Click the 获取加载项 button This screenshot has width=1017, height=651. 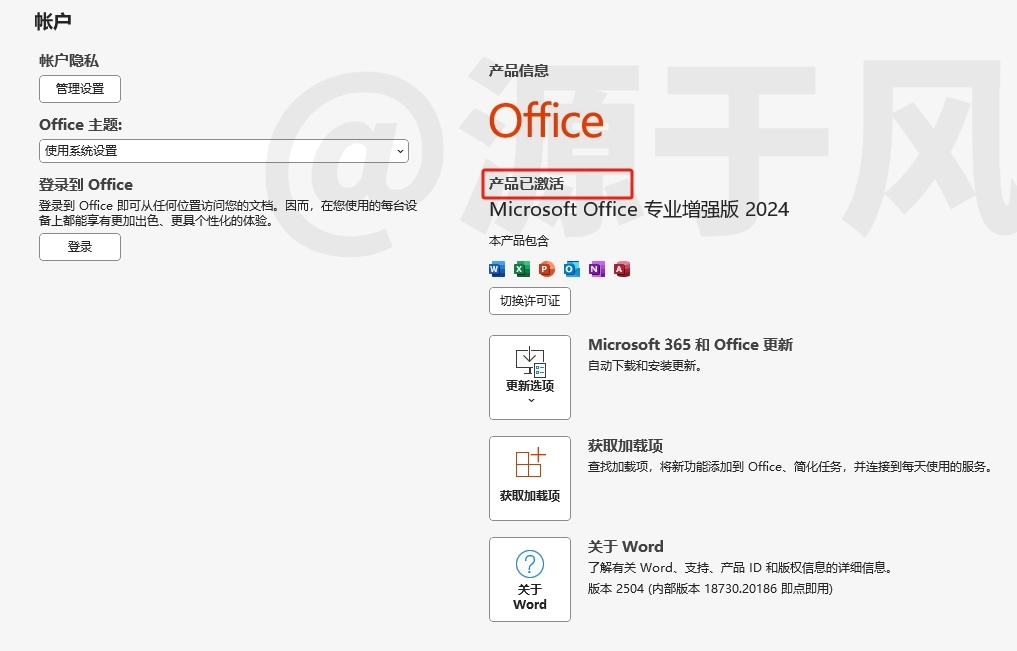(x=530, y=479)
